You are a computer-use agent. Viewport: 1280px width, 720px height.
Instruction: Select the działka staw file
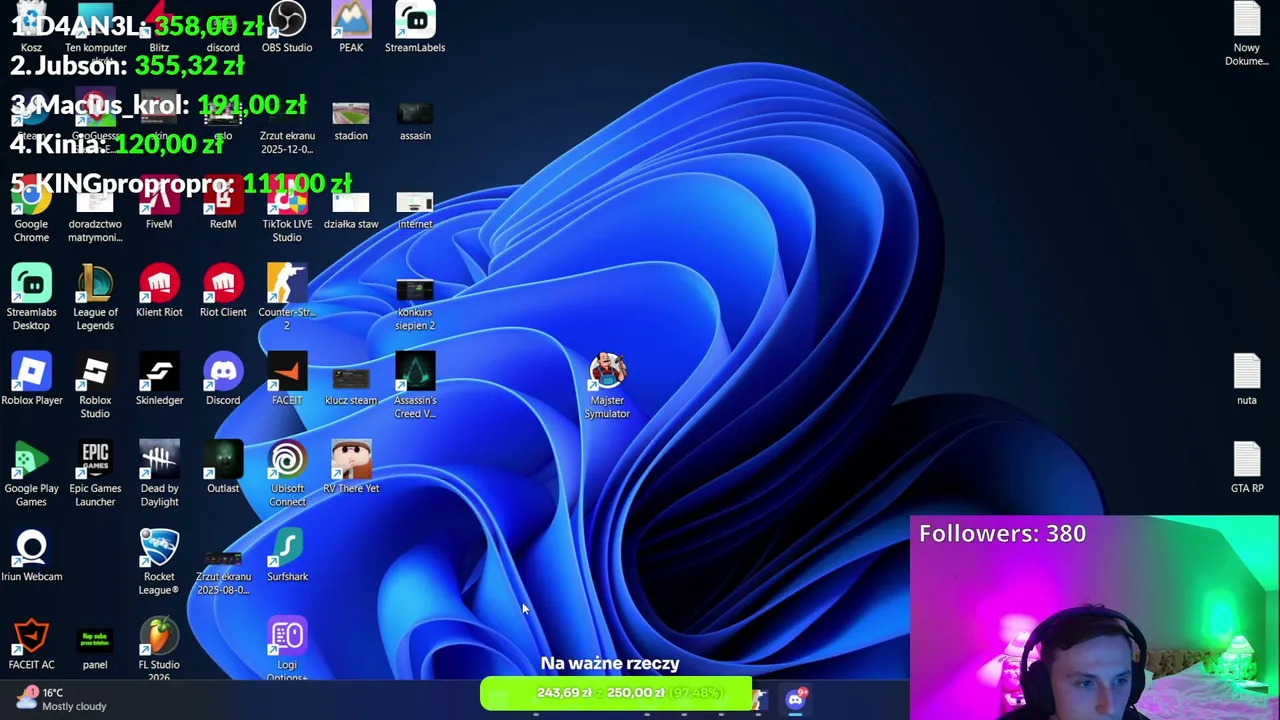351,210
